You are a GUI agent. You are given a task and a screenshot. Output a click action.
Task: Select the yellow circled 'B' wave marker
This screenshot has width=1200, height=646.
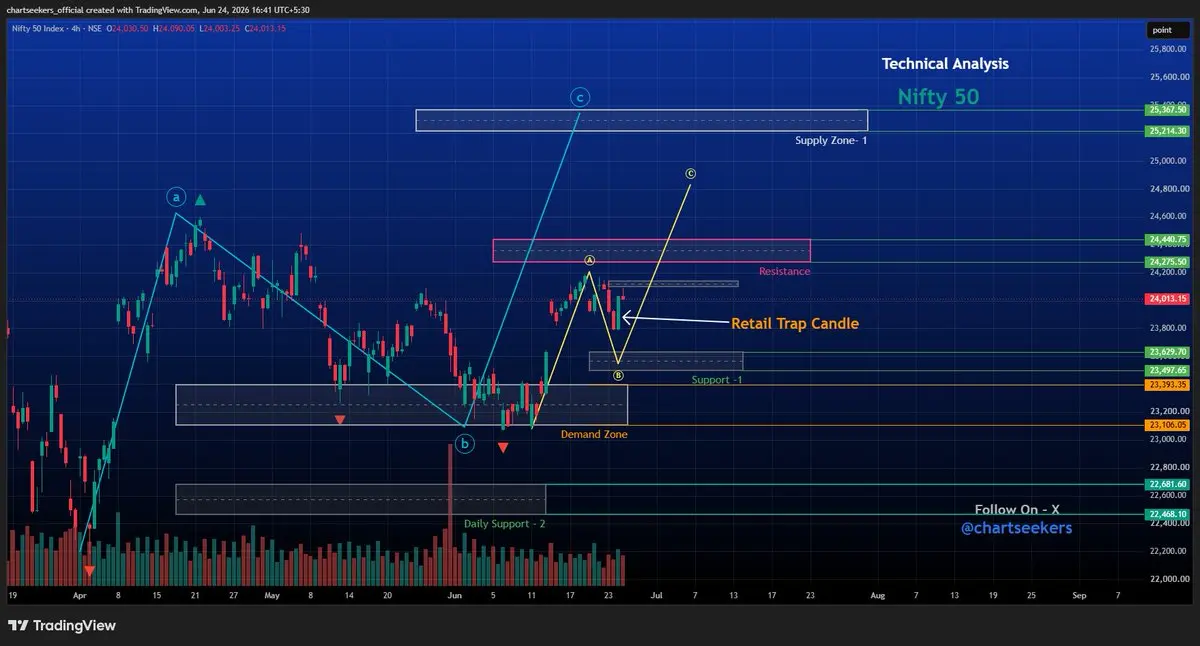point(618,376)
